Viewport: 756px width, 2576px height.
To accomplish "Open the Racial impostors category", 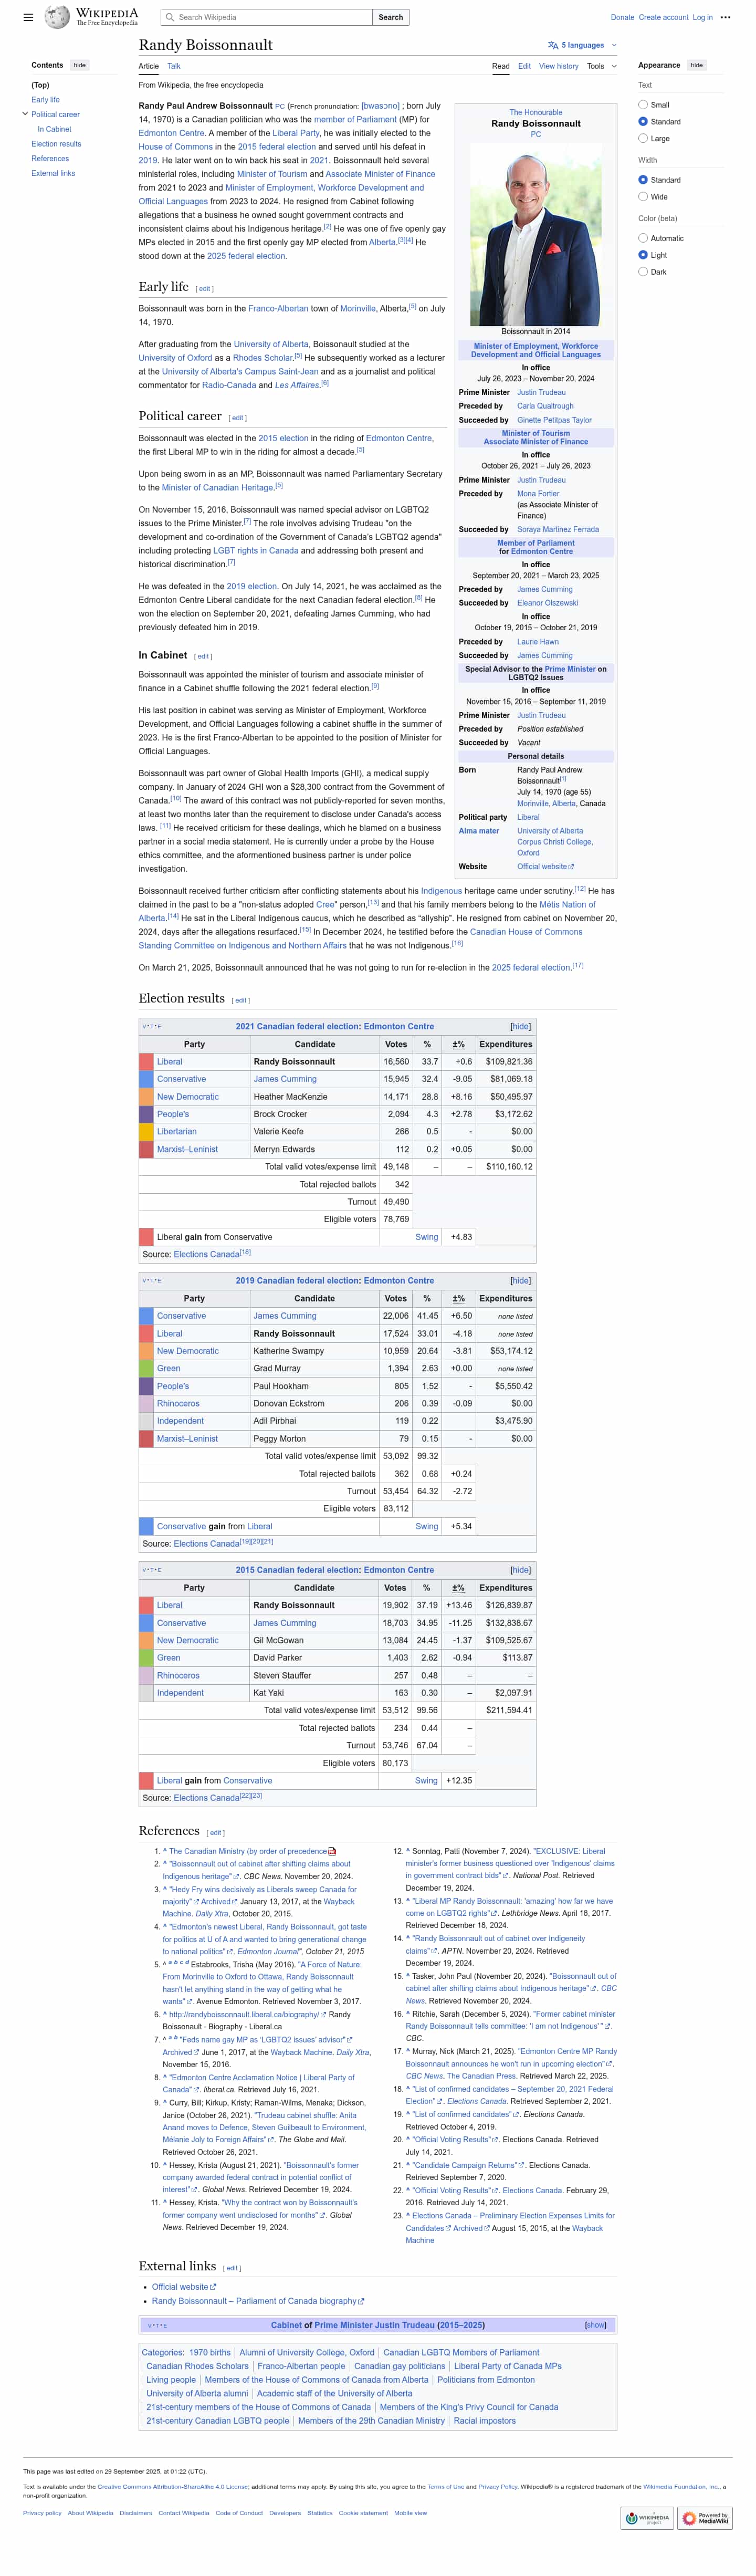I will [x=484, y=2421].
